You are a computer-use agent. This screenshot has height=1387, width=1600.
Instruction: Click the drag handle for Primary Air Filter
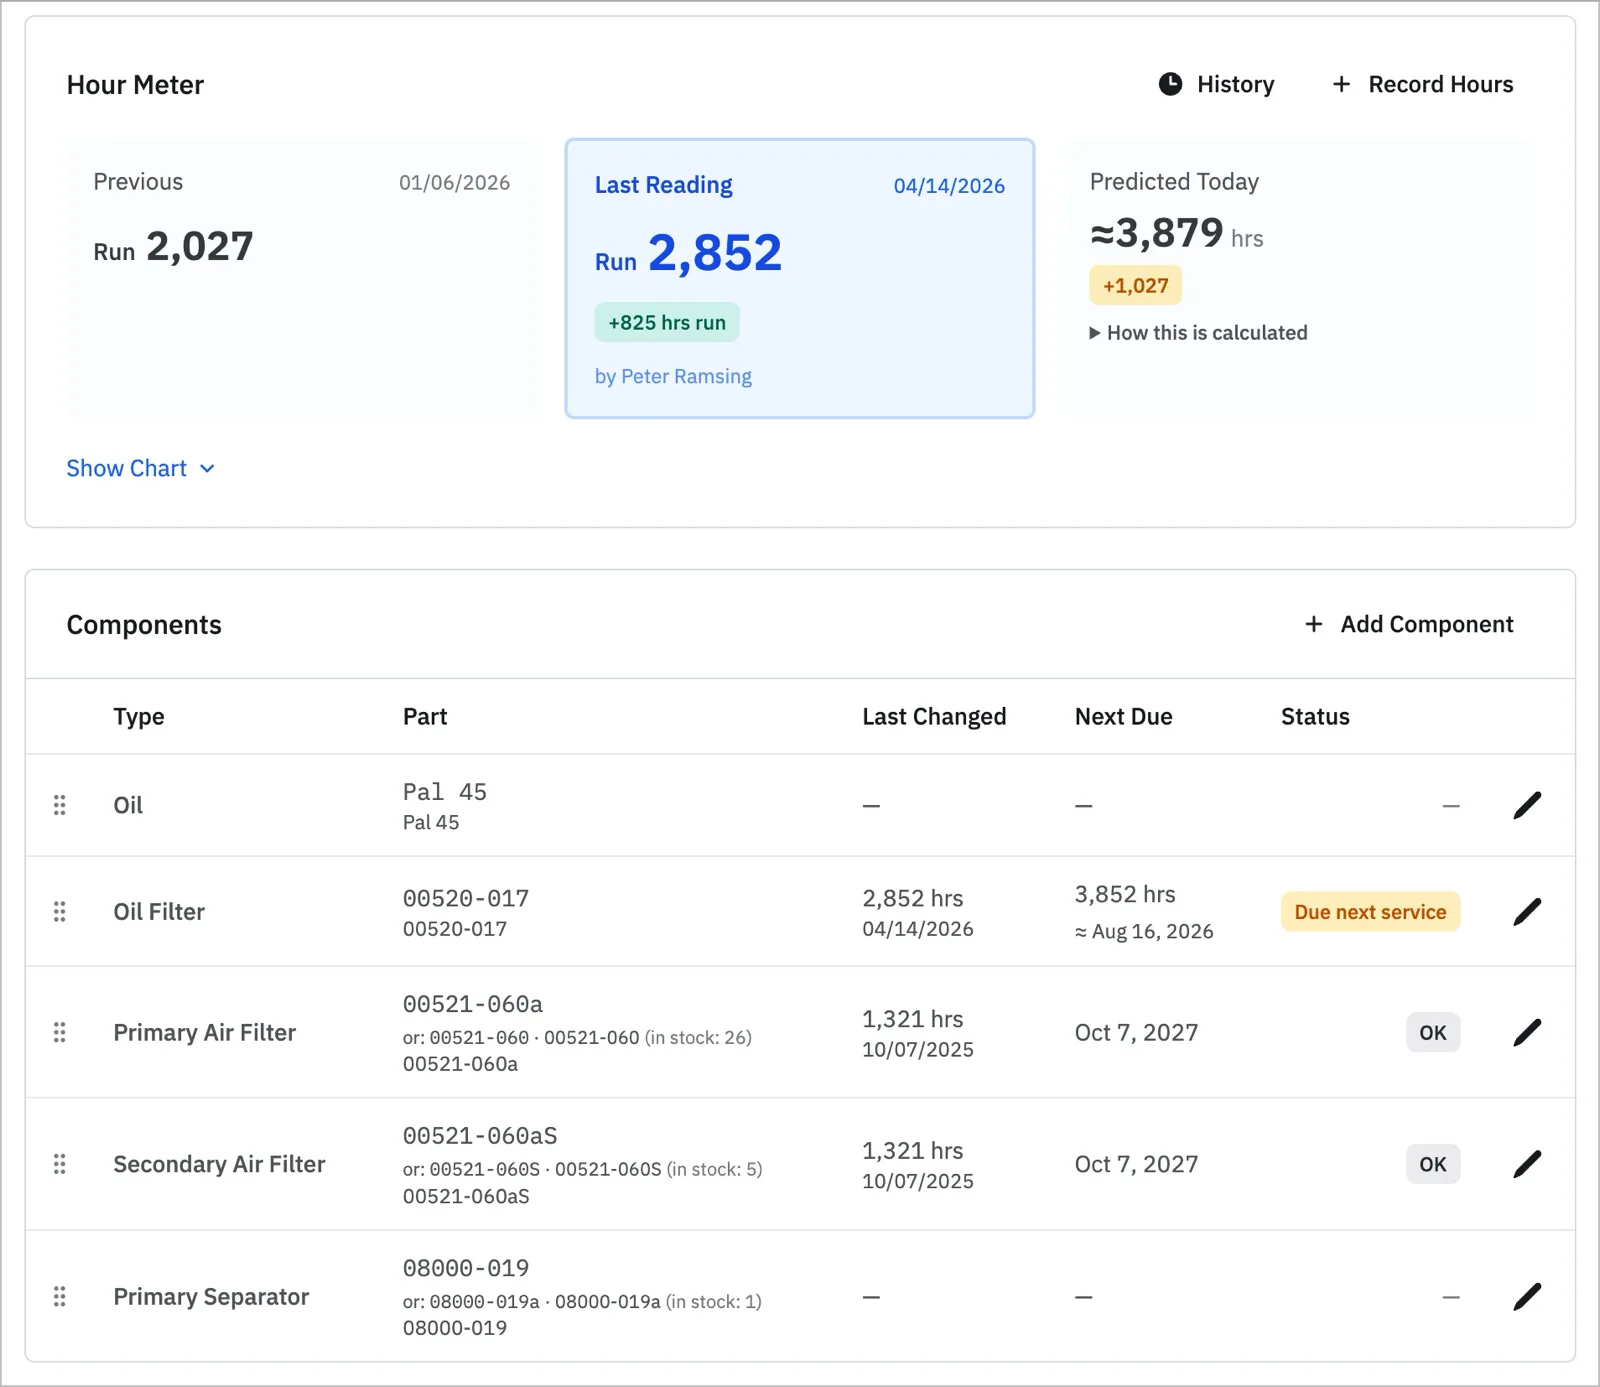60,1032
